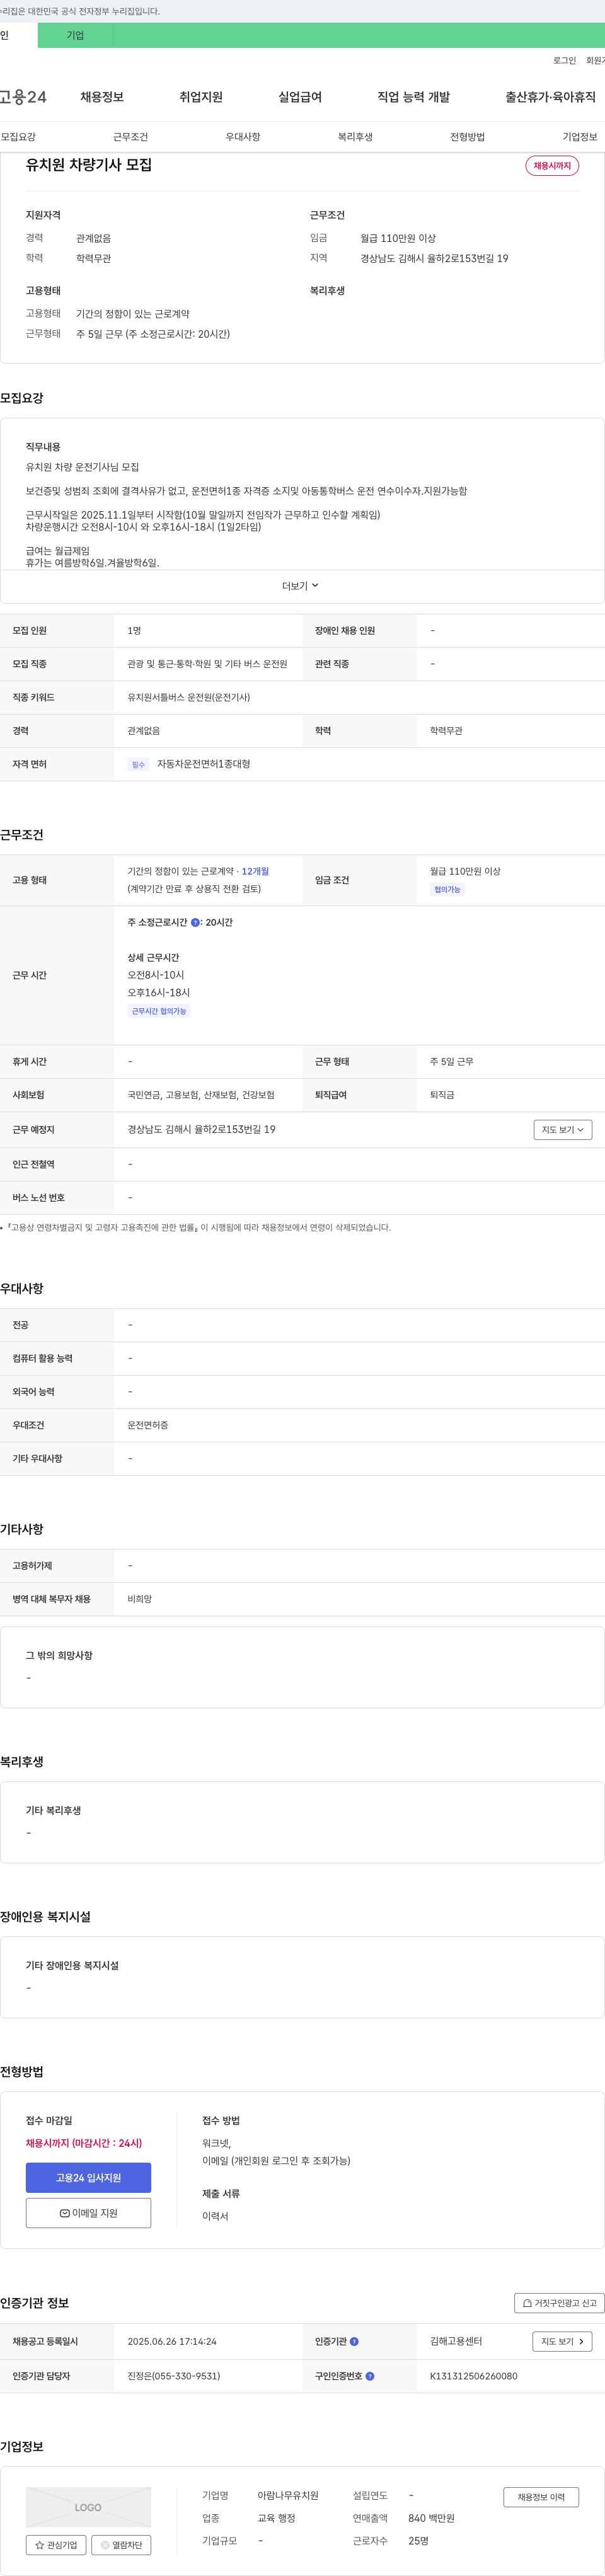
Task: Open the 출산휴가·육아휴직 menu
Action: coord(550,97)
